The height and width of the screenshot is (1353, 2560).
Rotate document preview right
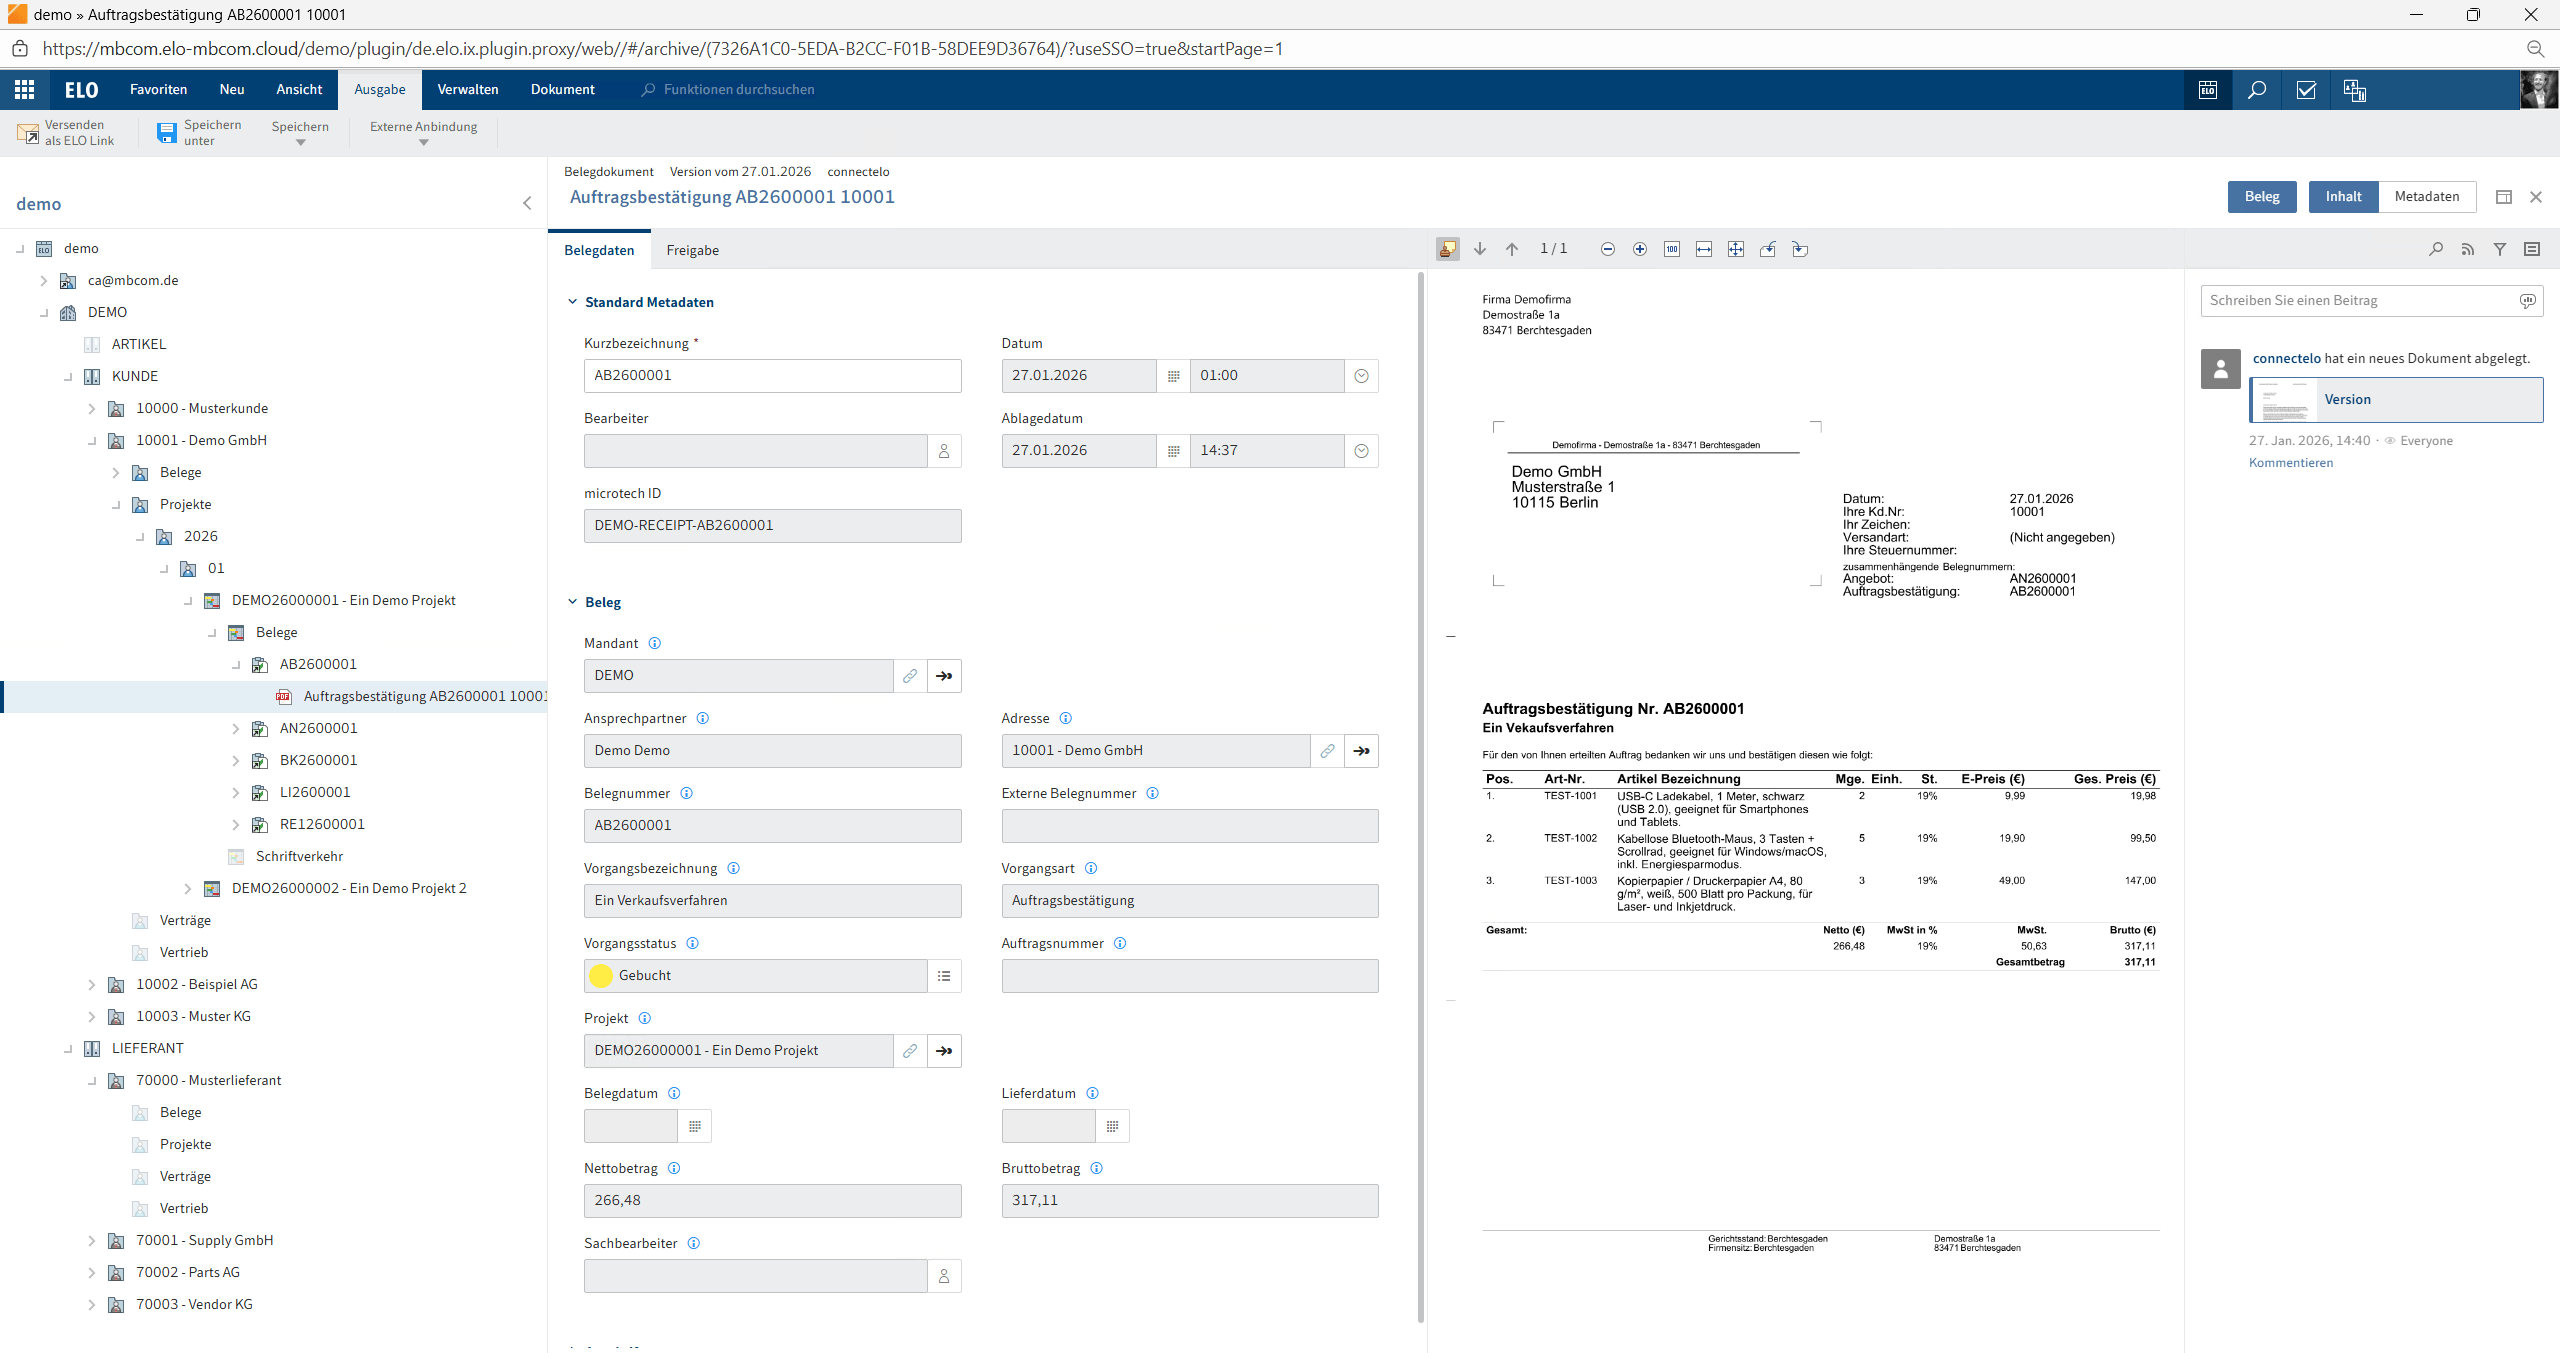pyautogui.click(x=1800, y=249)
